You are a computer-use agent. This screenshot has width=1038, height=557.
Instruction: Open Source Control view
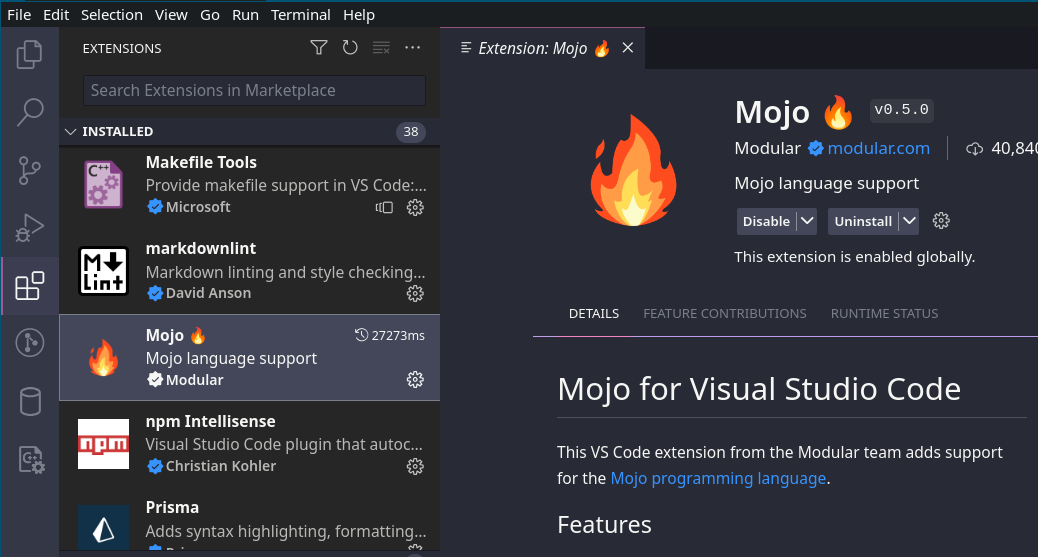coord(29,170)
